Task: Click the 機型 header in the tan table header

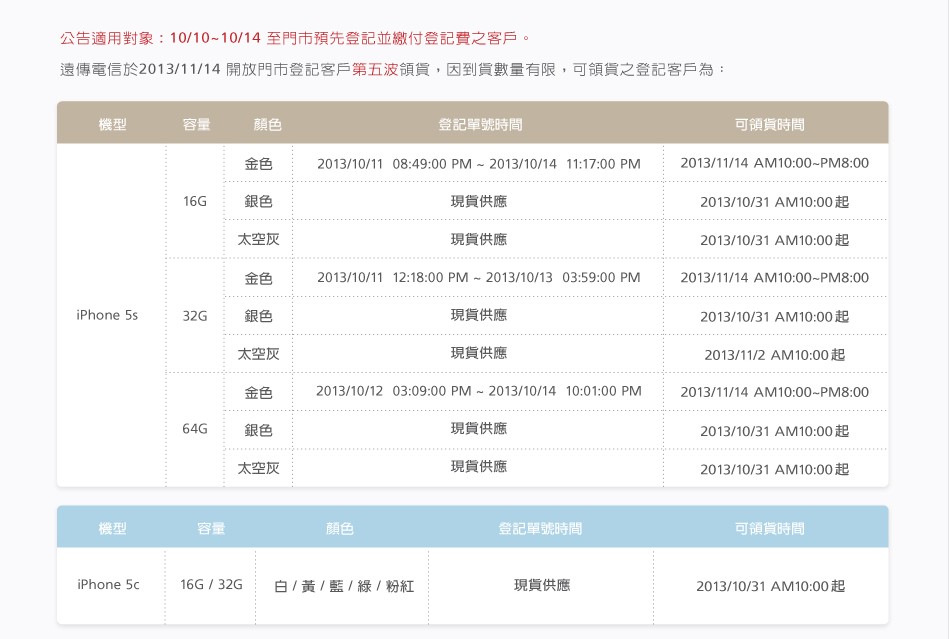Action: click(113, 124)
